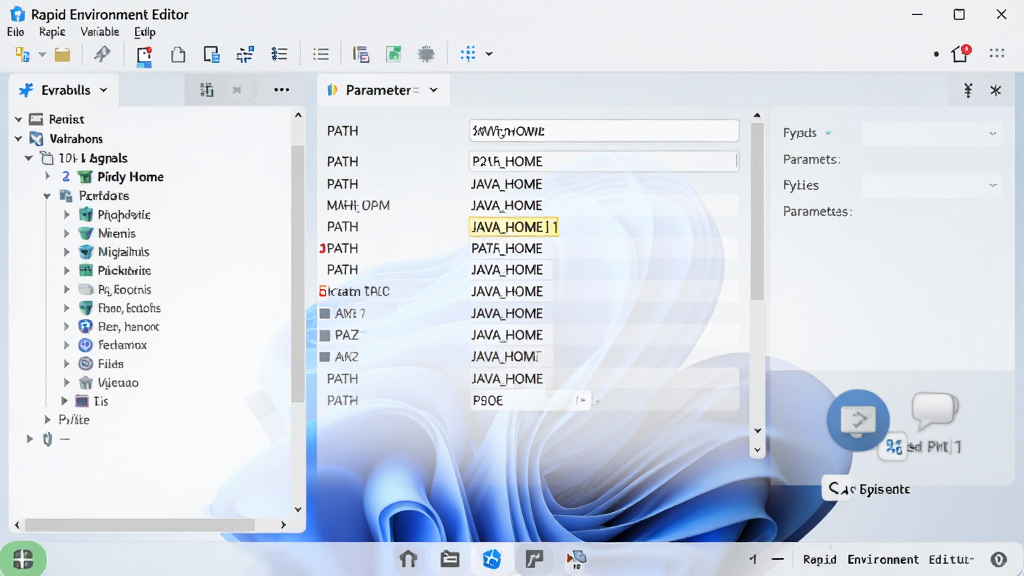The width and height of the screenshot is (1024, 576).
Task: Click the bullet list toolbar icon
Action: point(321,54)
